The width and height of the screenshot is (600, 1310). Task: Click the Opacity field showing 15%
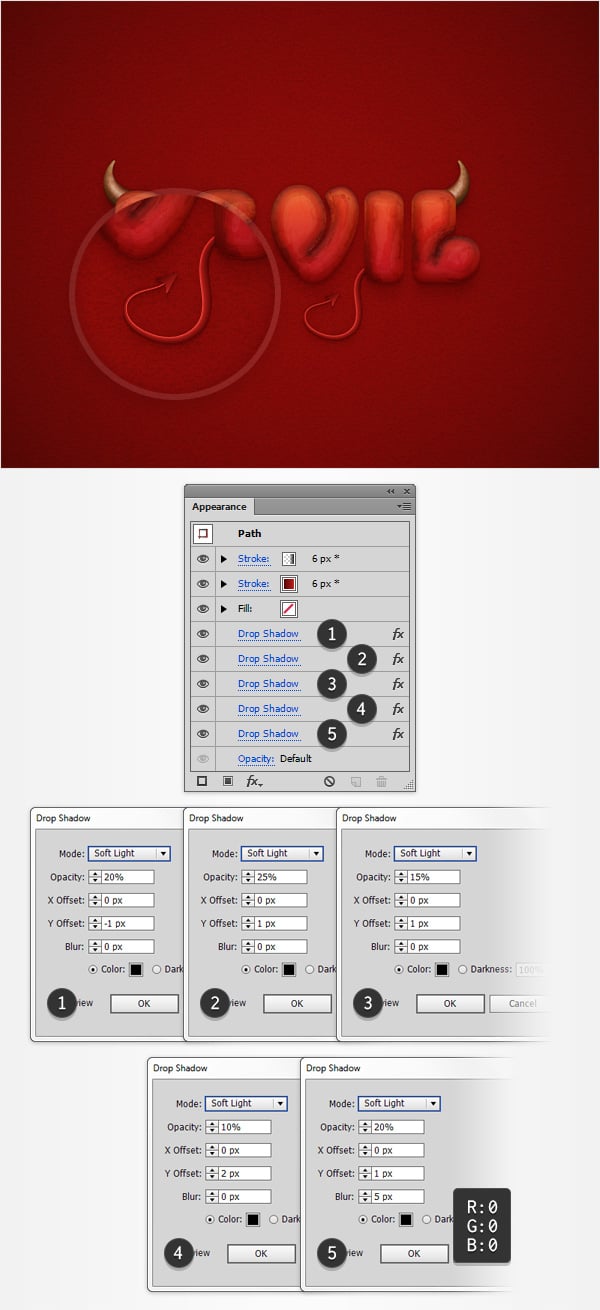pos(433,877)
